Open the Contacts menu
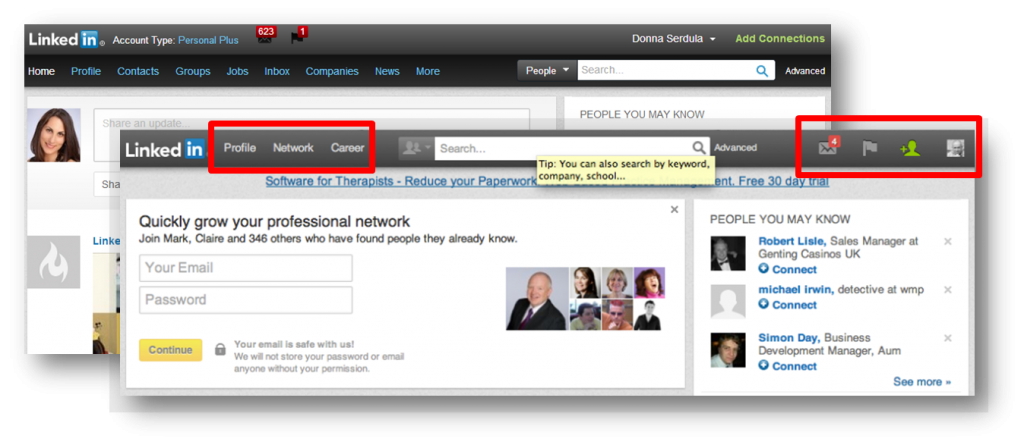1024x445 pixels. tap(138, 71)
